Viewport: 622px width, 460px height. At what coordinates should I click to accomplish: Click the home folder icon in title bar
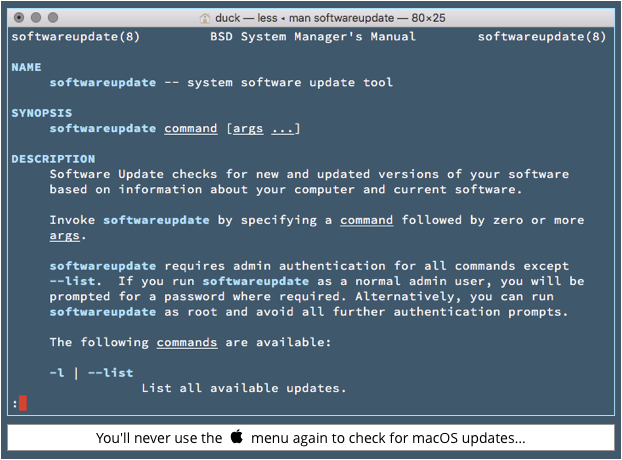click(x=205, y=18)
